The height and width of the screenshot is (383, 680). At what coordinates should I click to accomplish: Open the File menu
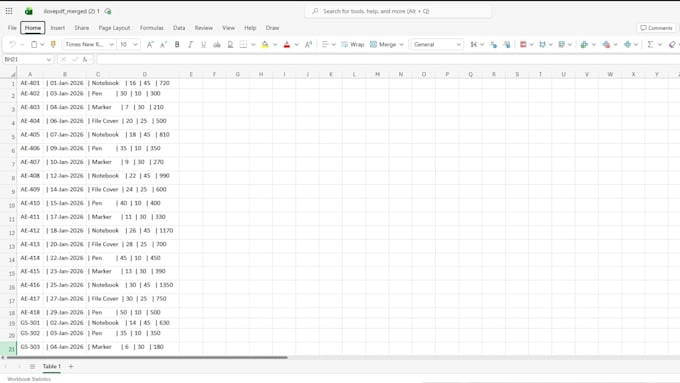click(12, 28)
